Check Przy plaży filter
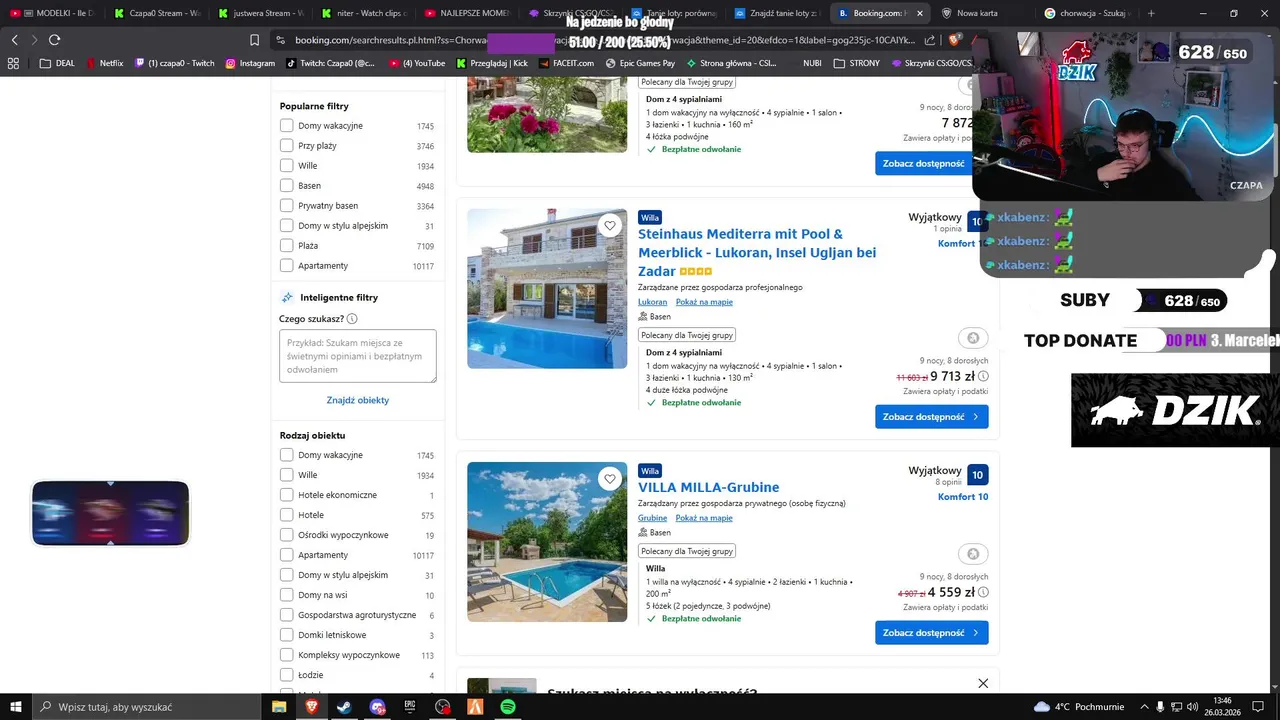Screen dimensions: 1280x720 click(x=287, y=146)
